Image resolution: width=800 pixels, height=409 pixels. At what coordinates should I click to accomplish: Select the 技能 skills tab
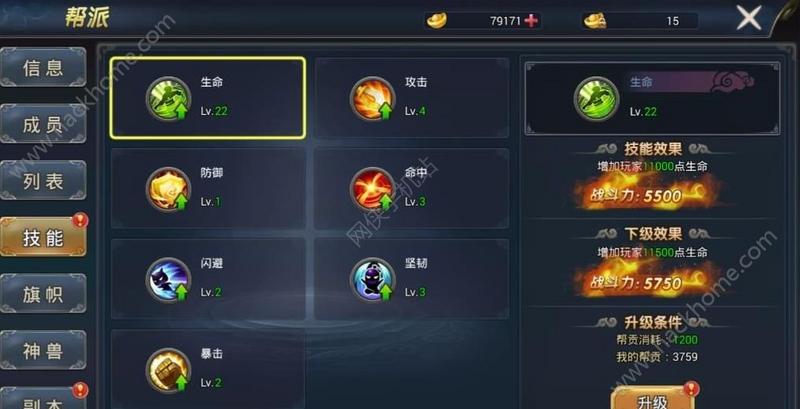pos(43,237)
